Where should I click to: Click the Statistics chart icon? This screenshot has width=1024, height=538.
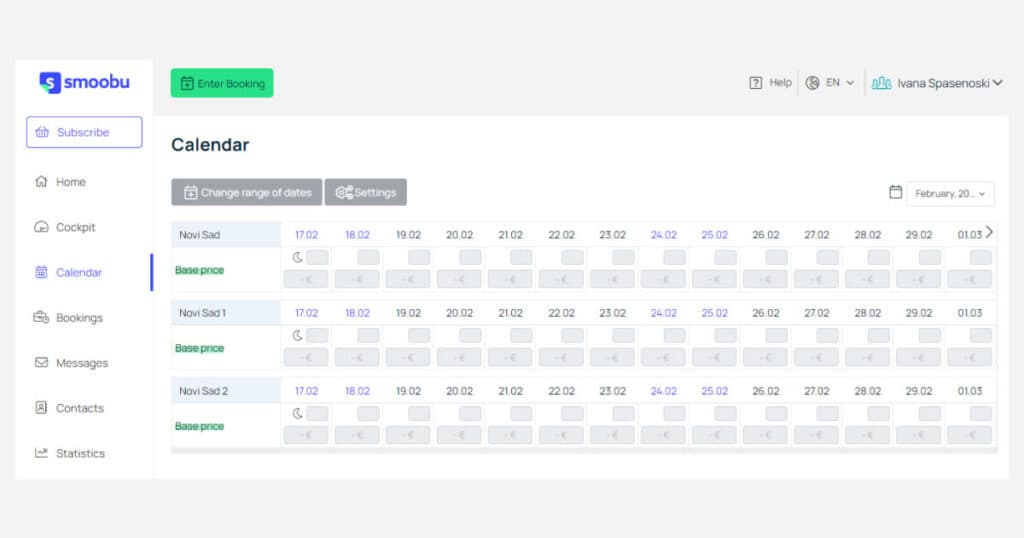pos(41,452)
